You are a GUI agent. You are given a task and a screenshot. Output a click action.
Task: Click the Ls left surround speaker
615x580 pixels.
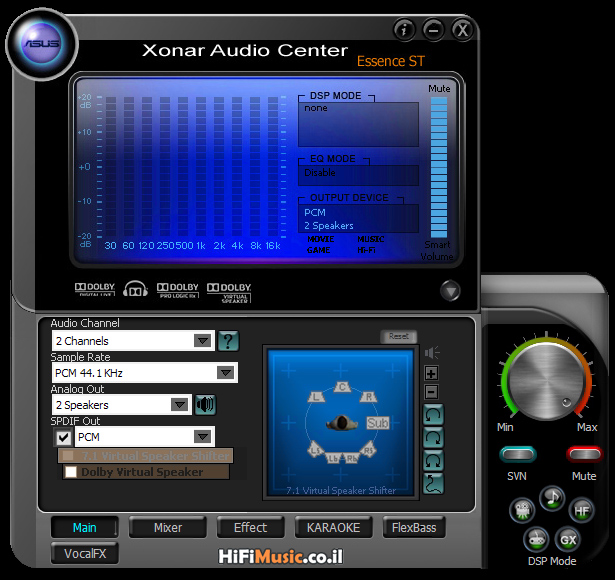pyautogui.click(x=316, y=450)
